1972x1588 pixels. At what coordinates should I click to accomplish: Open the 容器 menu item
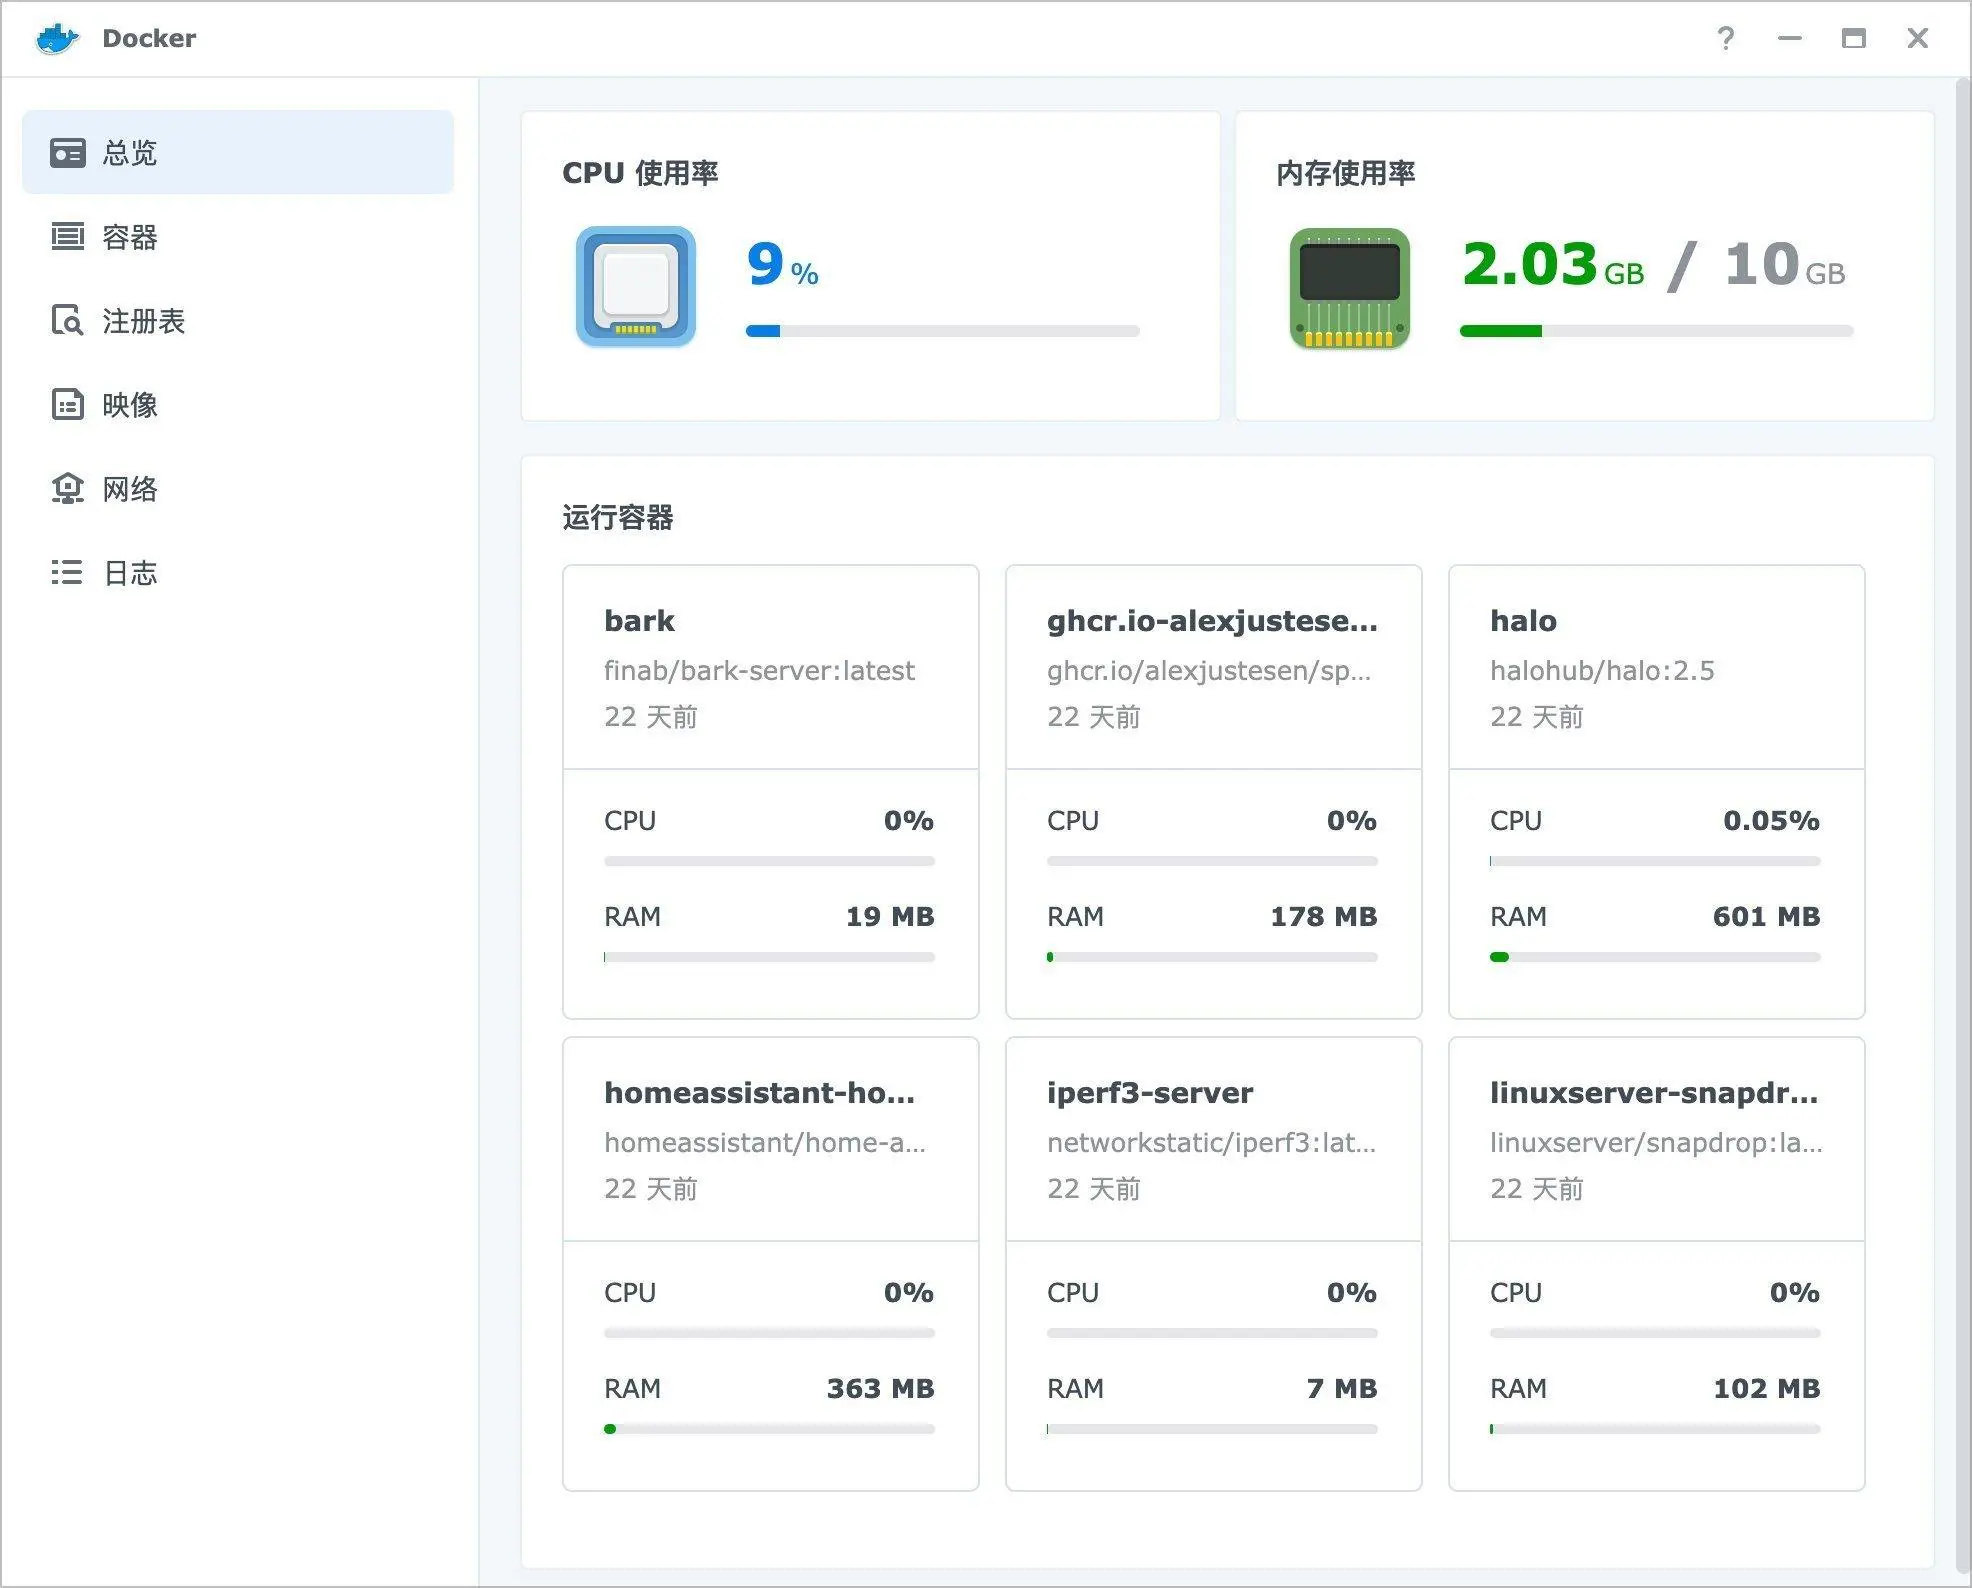130,237
